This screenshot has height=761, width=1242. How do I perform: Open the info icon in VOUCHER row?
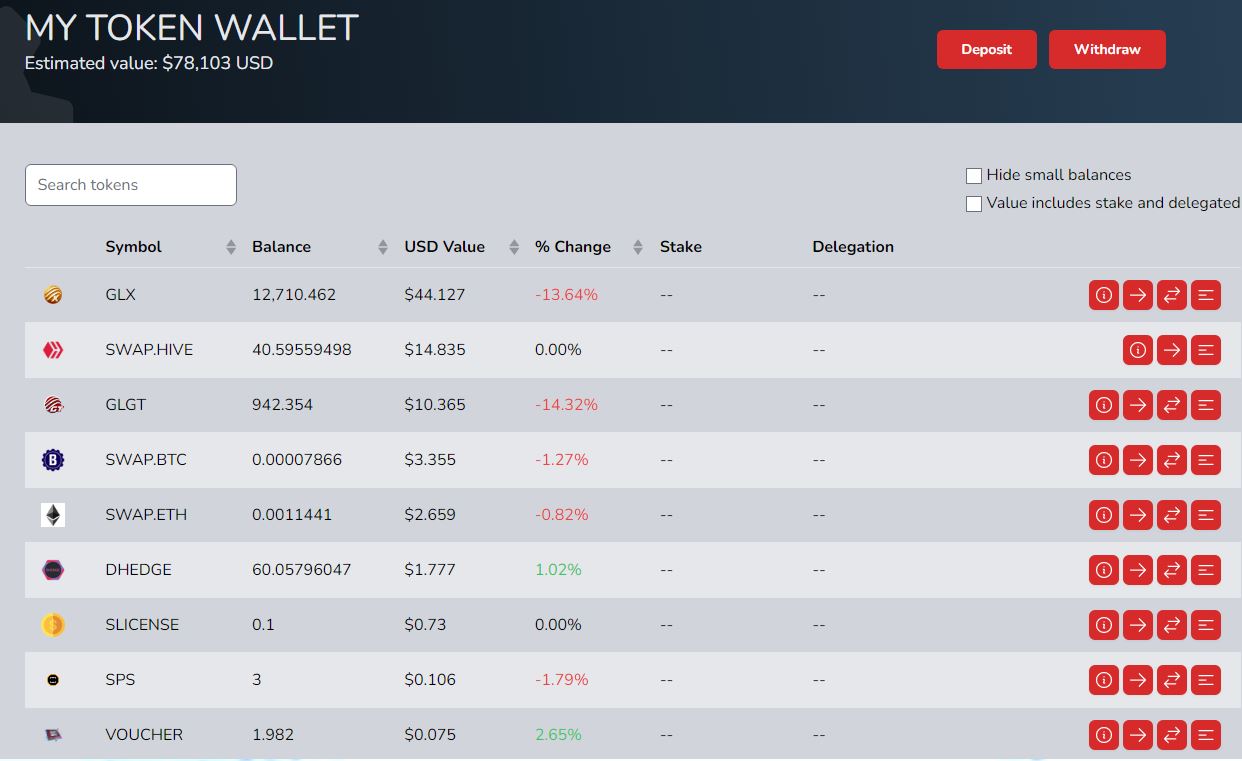coord(1104,735)
